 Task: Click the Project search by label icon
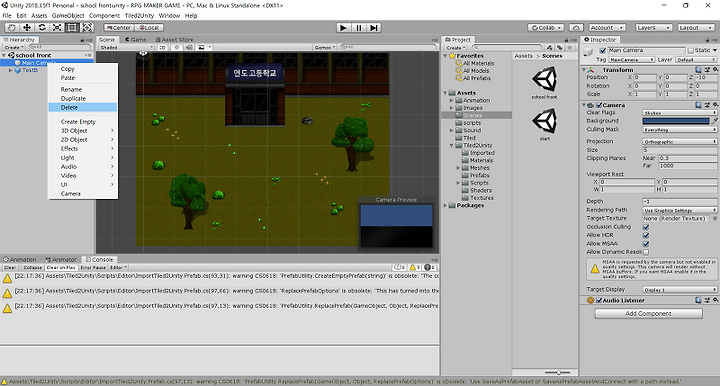pos(559,47)
